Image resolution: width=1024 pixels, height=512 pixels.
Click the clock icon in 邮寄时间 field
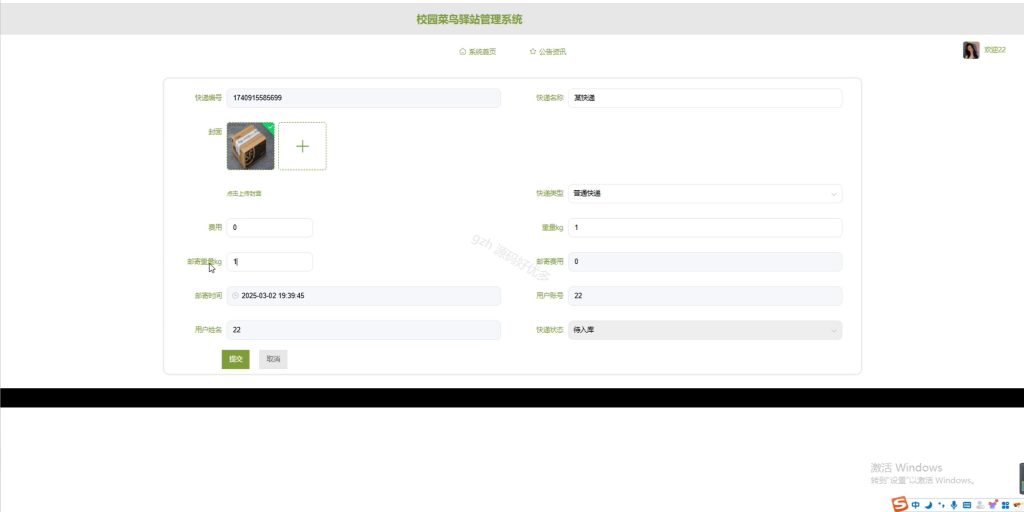click(x=235, y=296)
